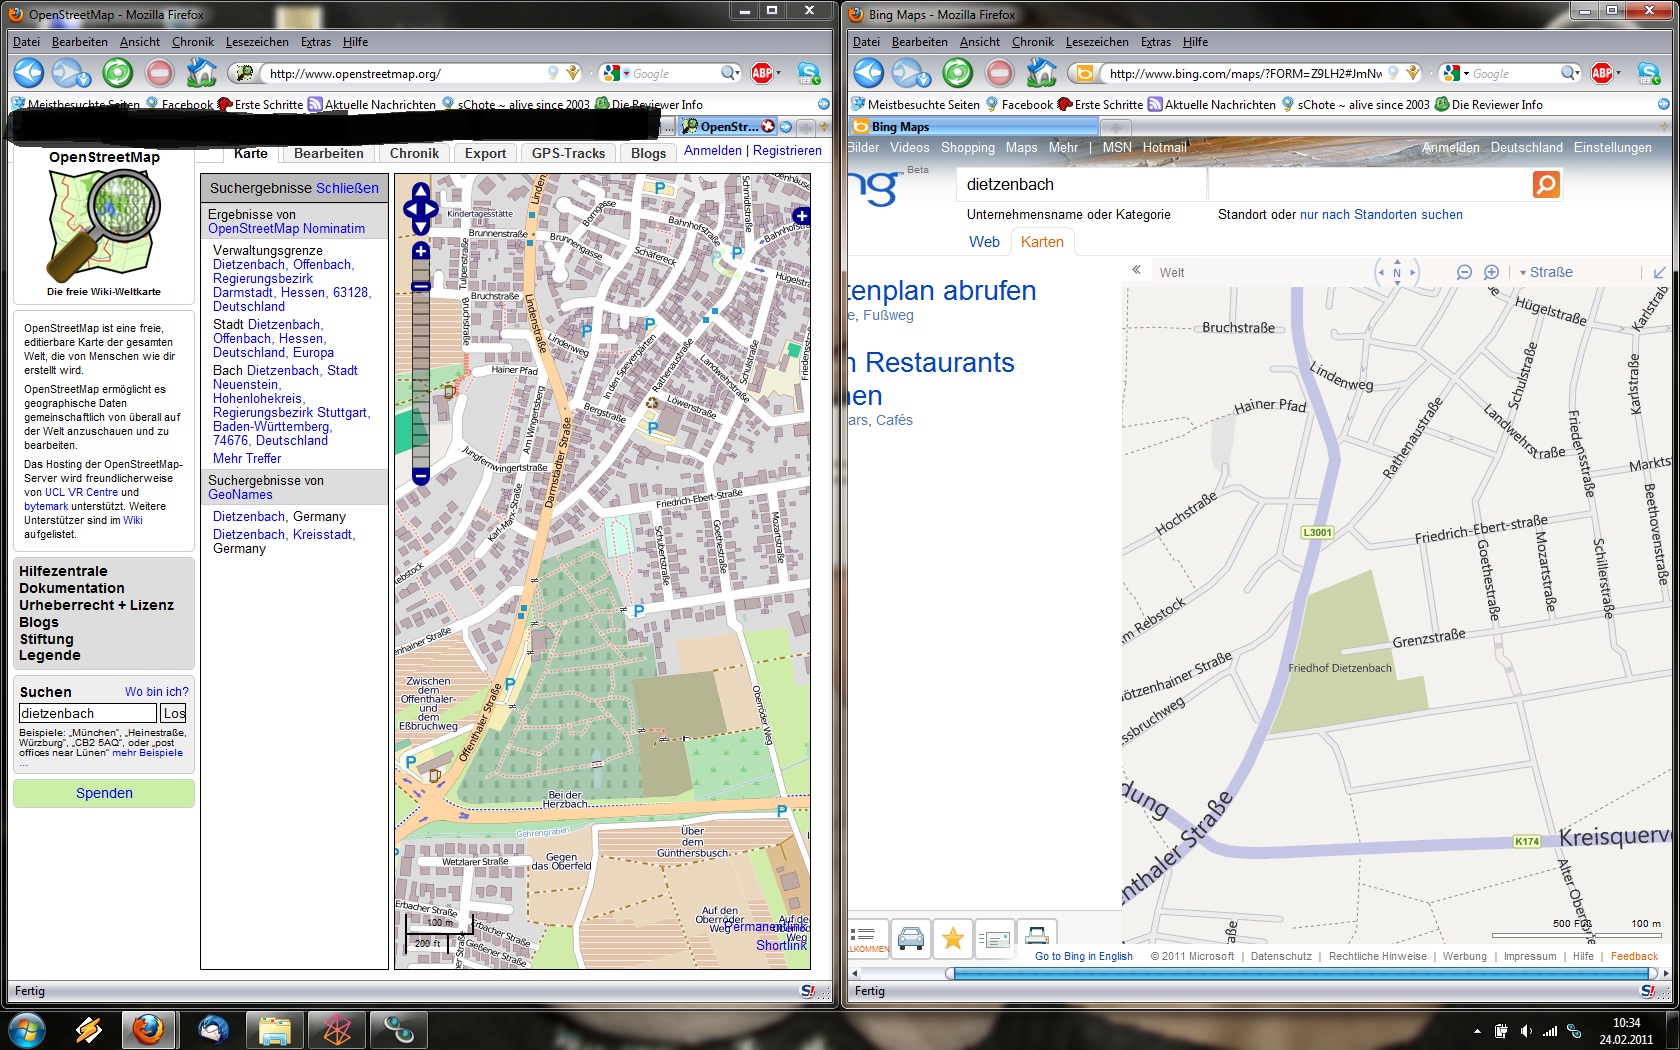Switch to the Export tab on OpenStreetMap

point(485,153)
